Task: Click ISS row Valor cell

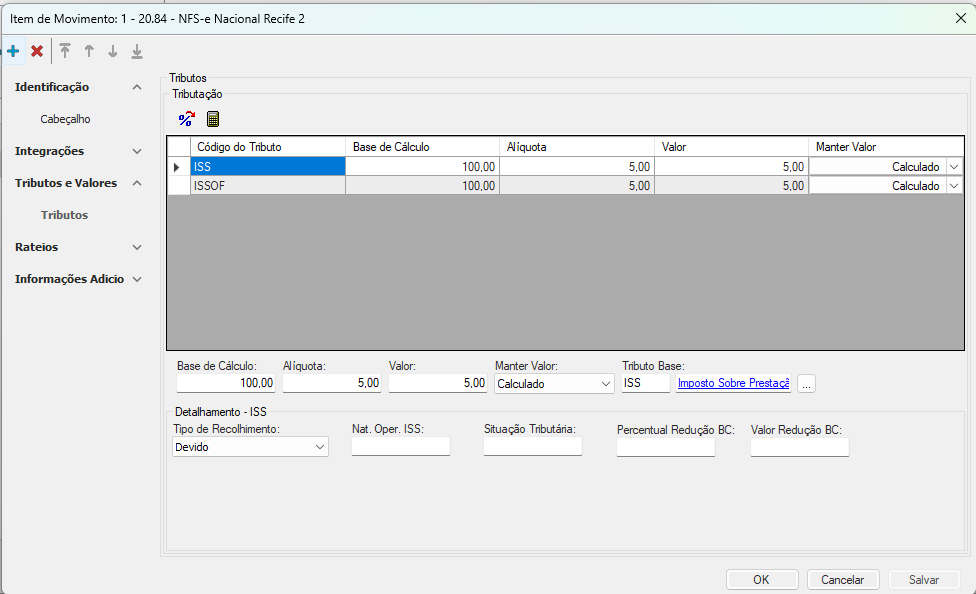Action: [731, 167]
